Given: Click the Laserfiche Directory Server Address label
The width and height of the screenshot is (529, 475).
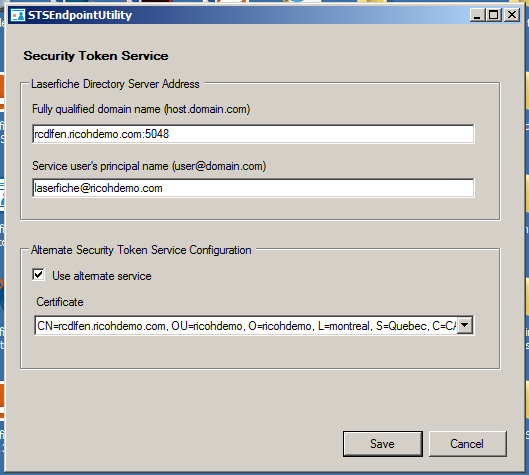Looking at the screenshot, I should coord(115,84).
